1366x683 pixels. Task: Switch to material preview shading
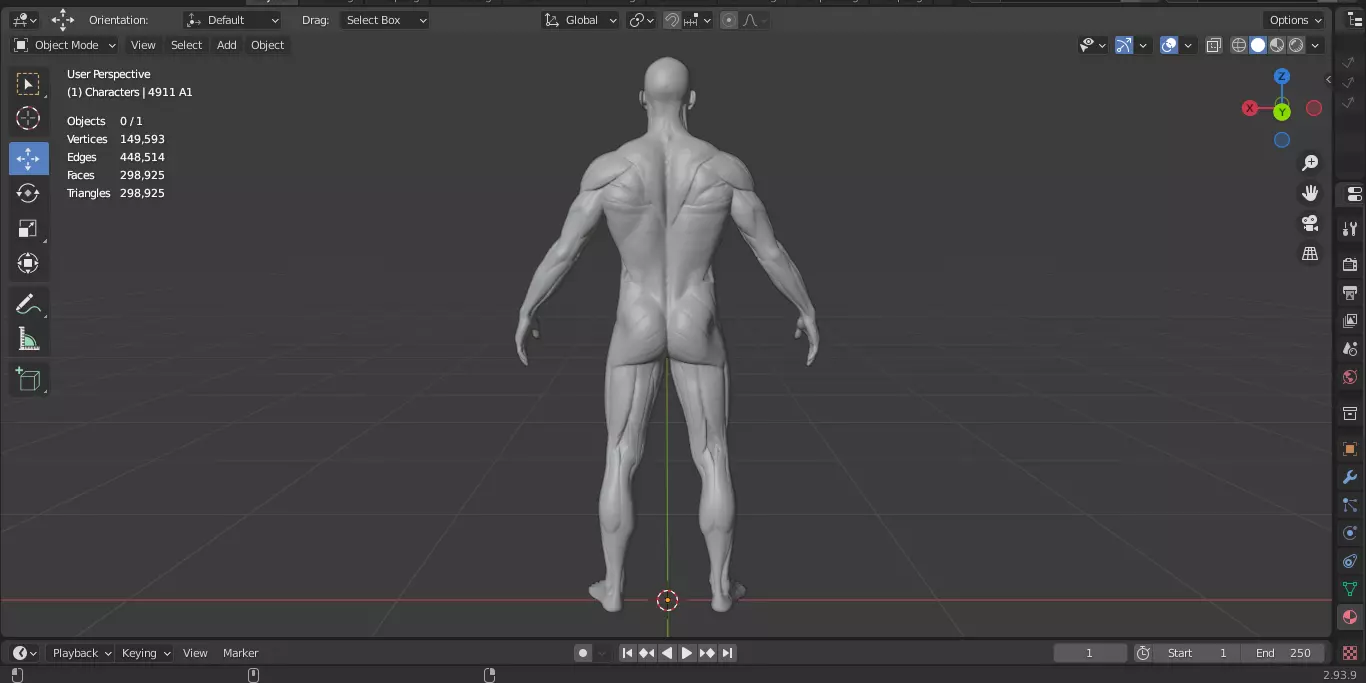point(1277,45)
